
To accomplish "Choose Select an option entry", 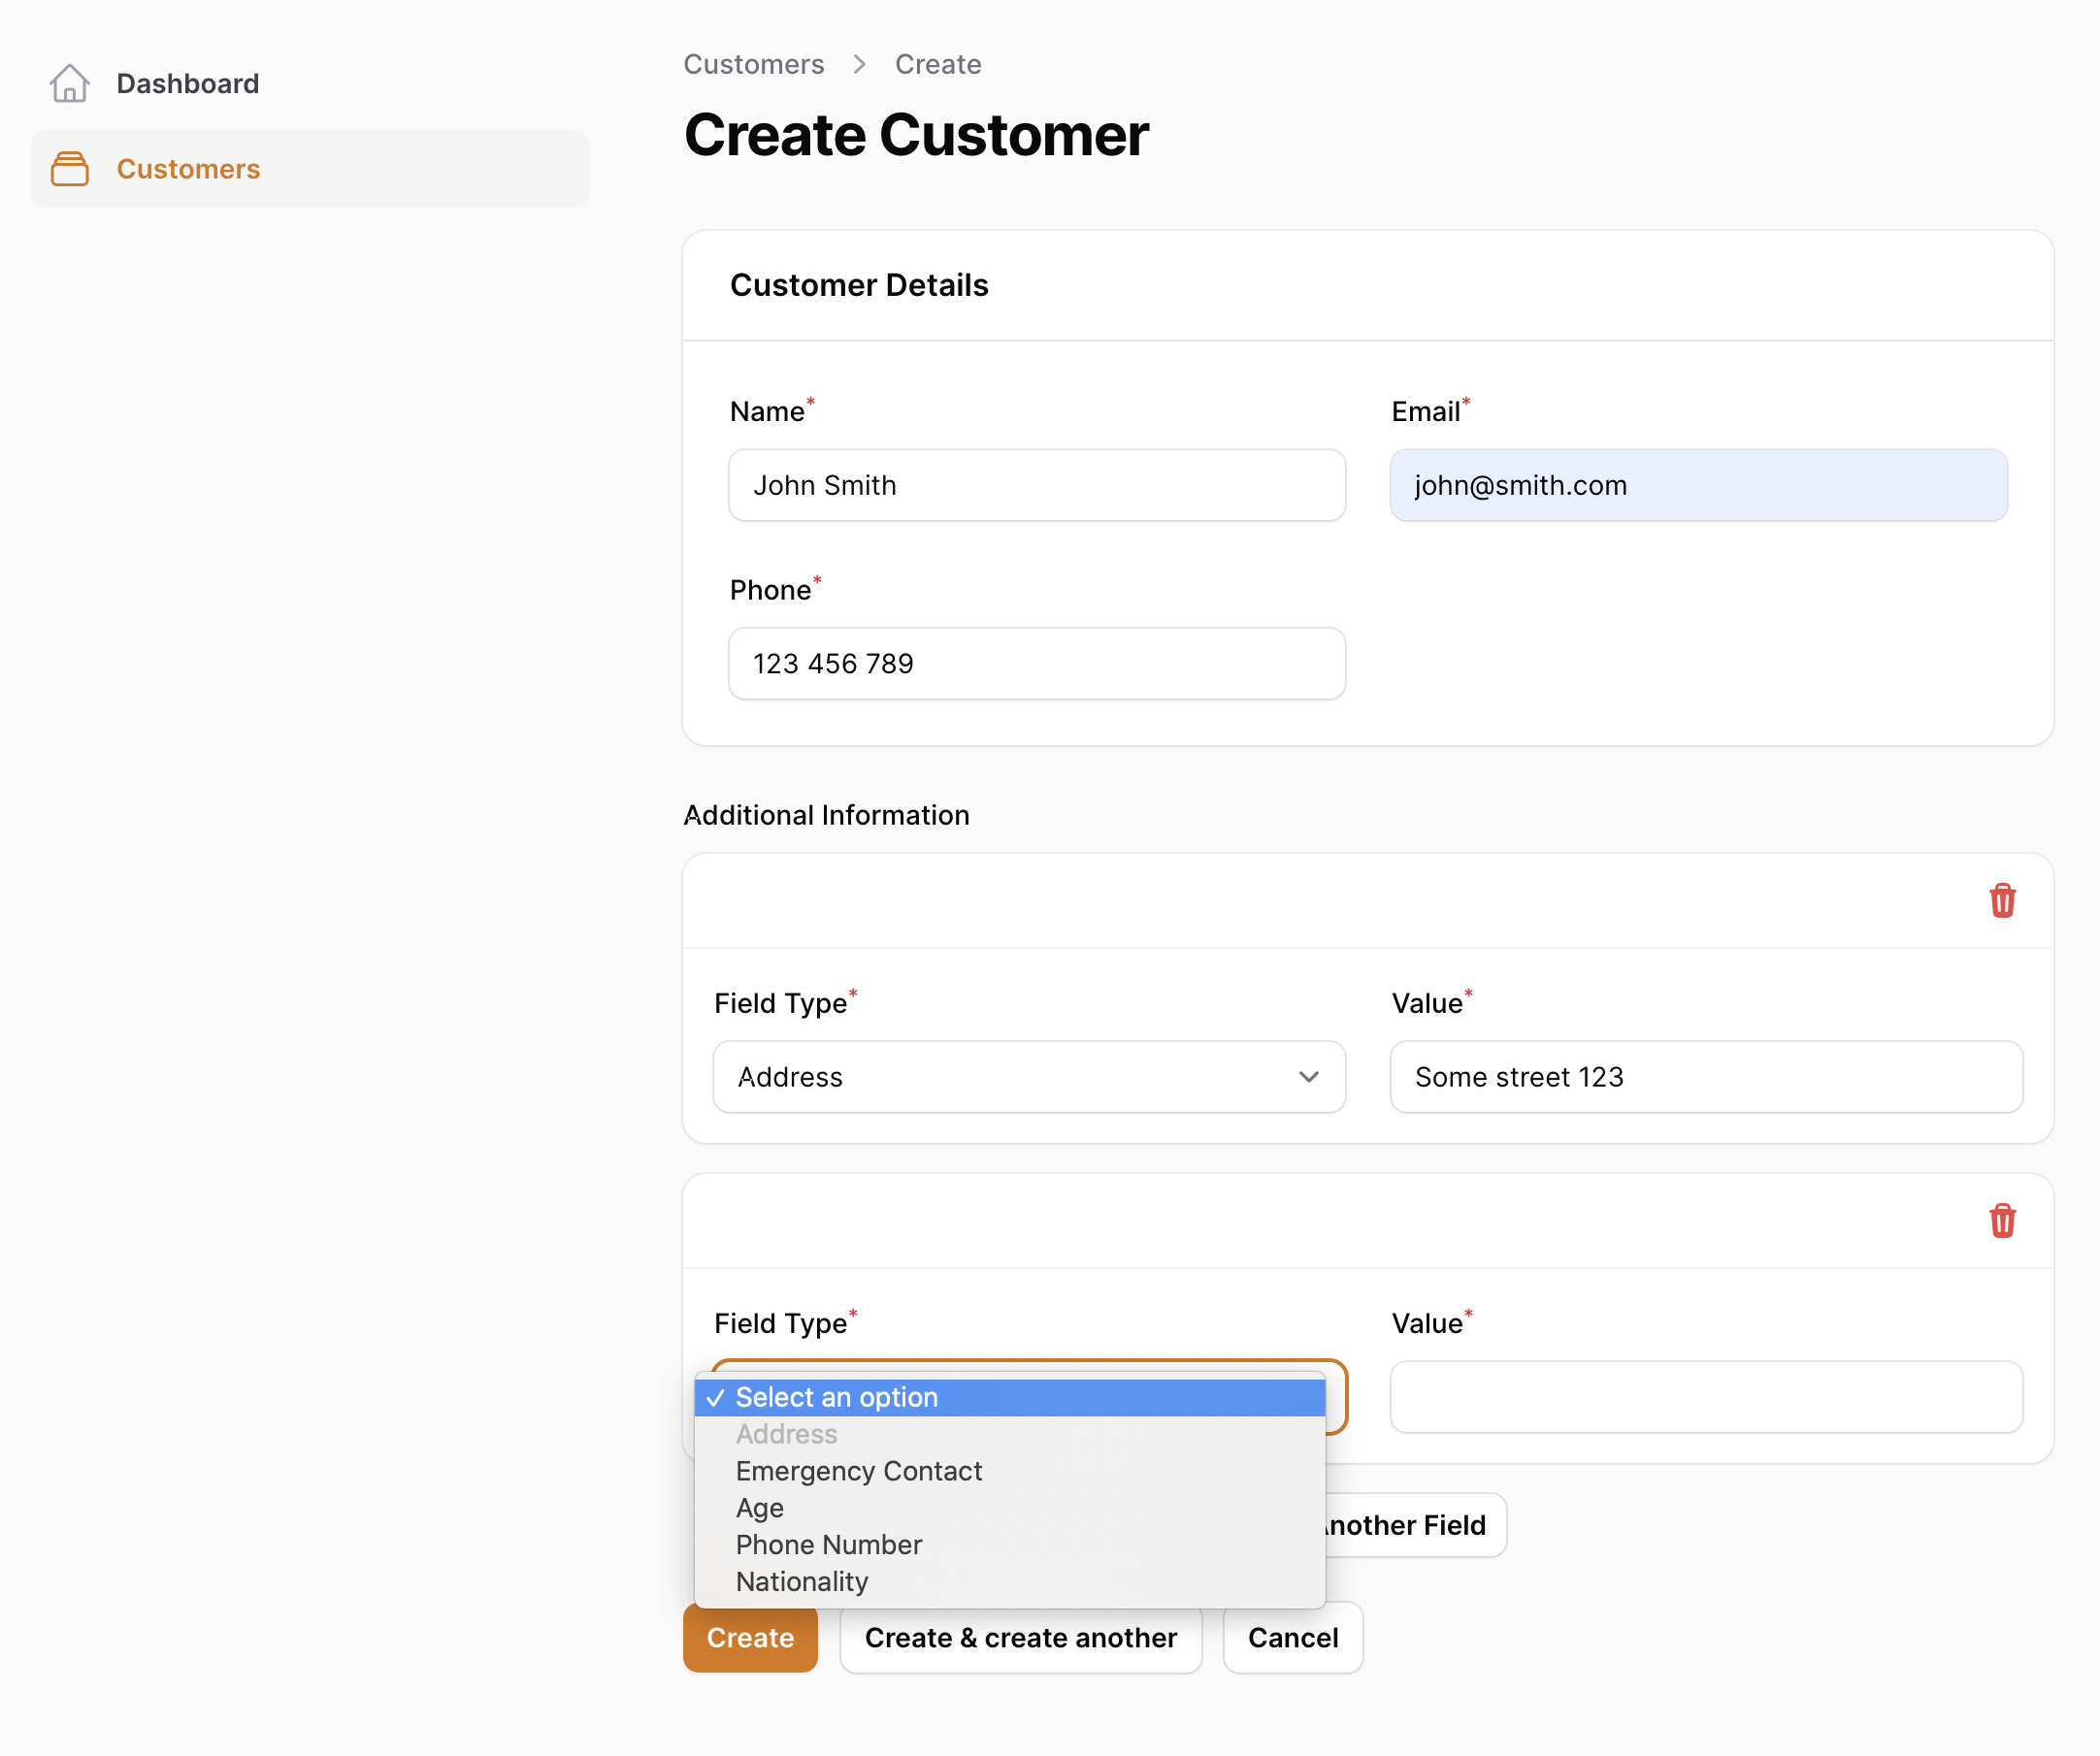I will pos(1010,1398).
